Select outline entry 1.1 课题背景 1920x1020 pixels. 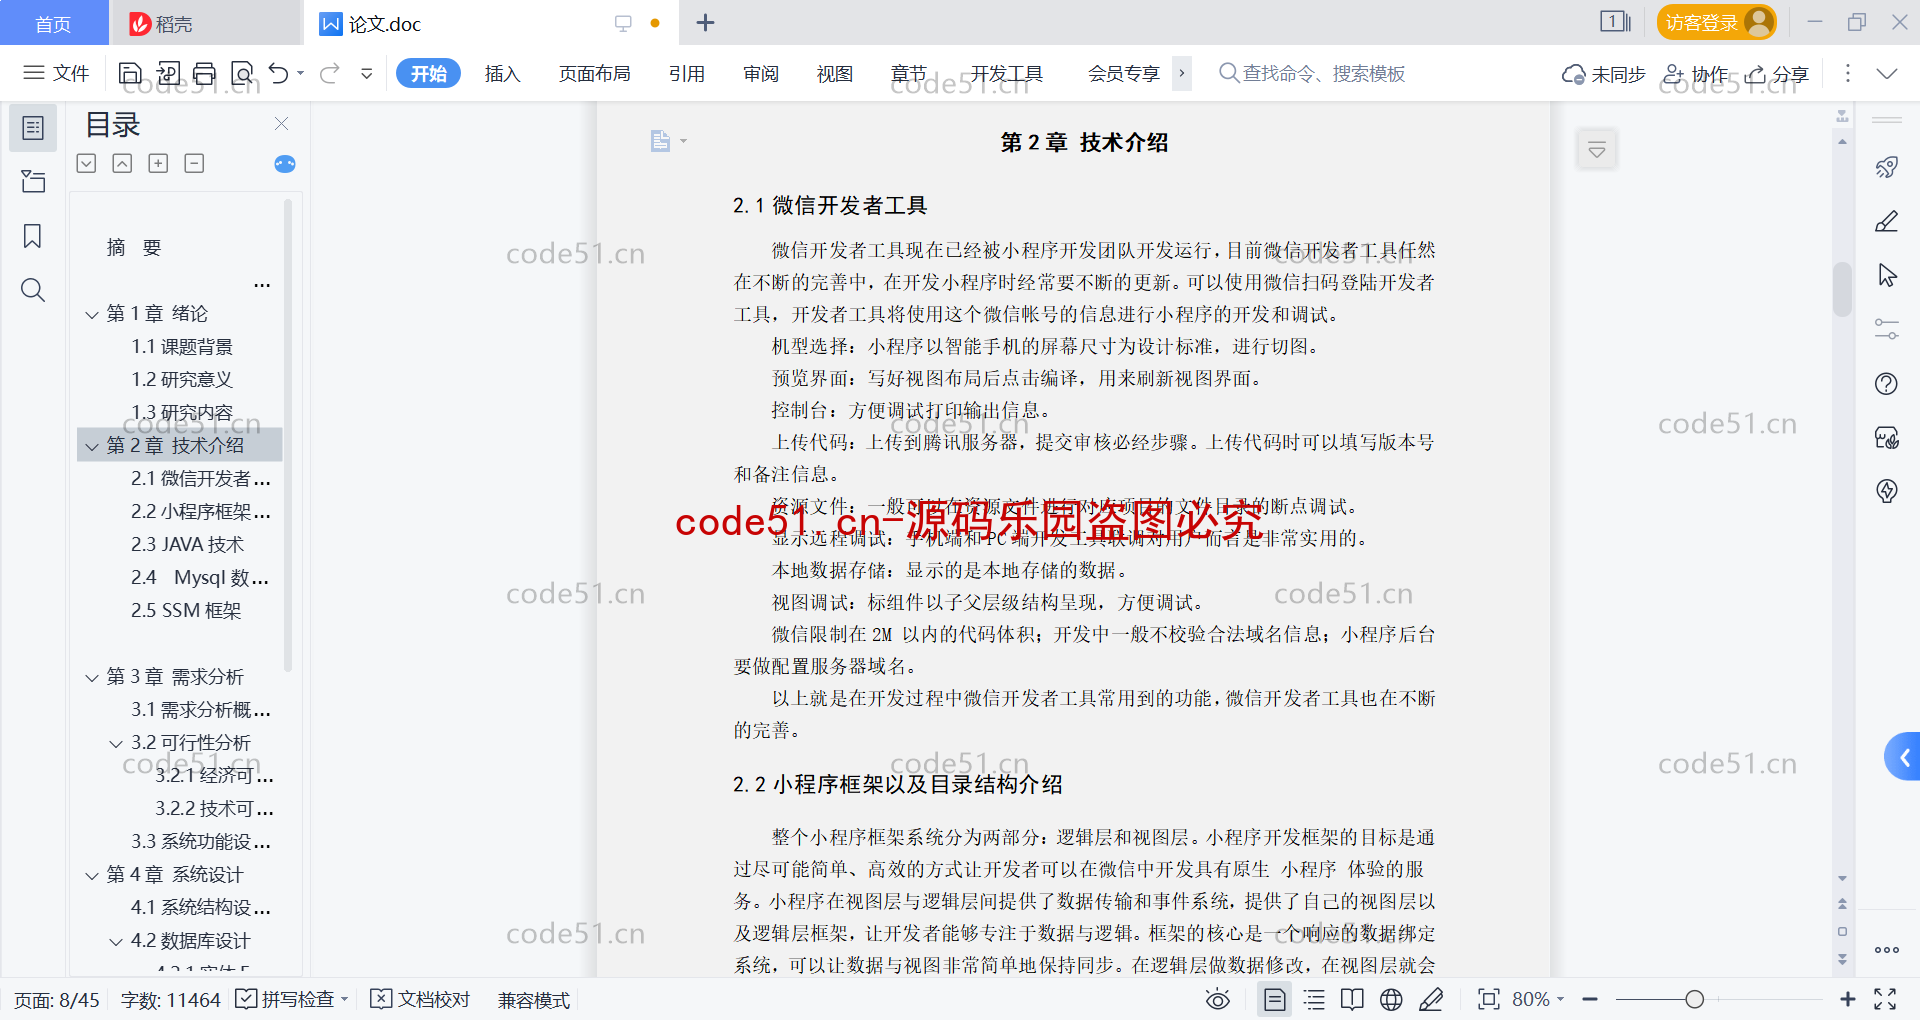point(182,347)
